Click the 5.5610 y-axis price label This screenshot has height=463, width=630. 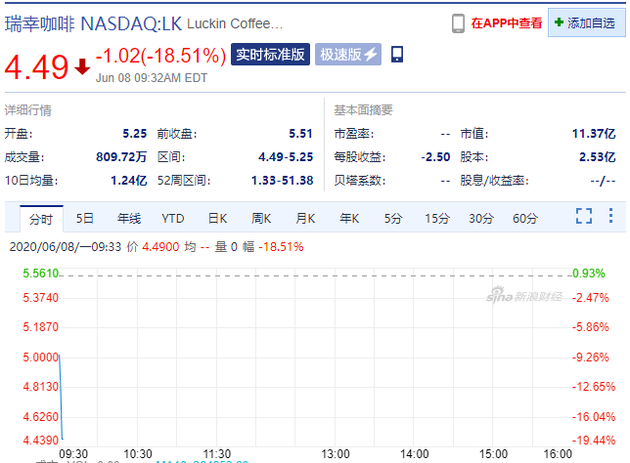coord(41,273)
